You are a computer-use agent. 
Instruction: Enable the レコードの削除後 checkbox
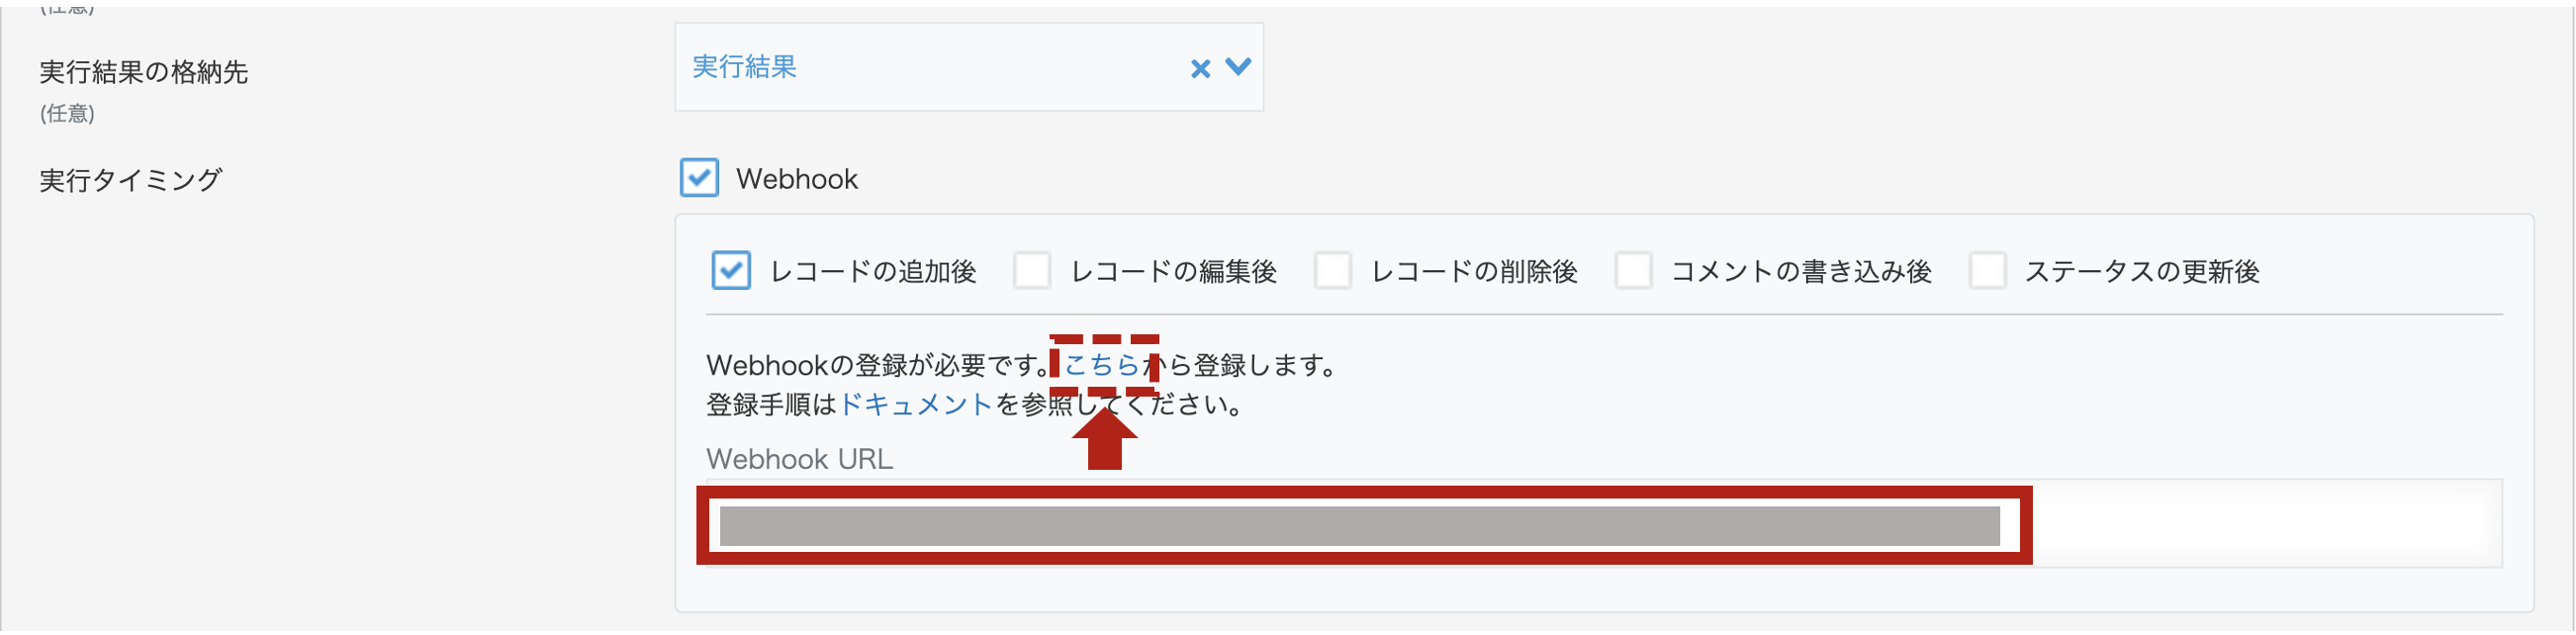coord(1333,271)
